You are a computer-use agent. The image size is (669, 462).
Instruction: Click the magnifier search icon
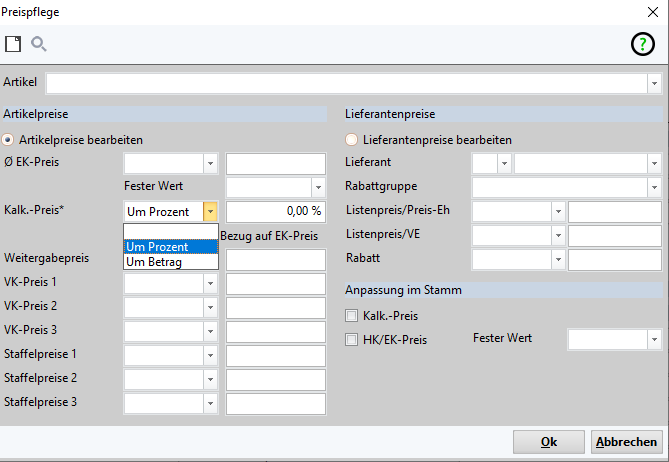pos(39,44)
